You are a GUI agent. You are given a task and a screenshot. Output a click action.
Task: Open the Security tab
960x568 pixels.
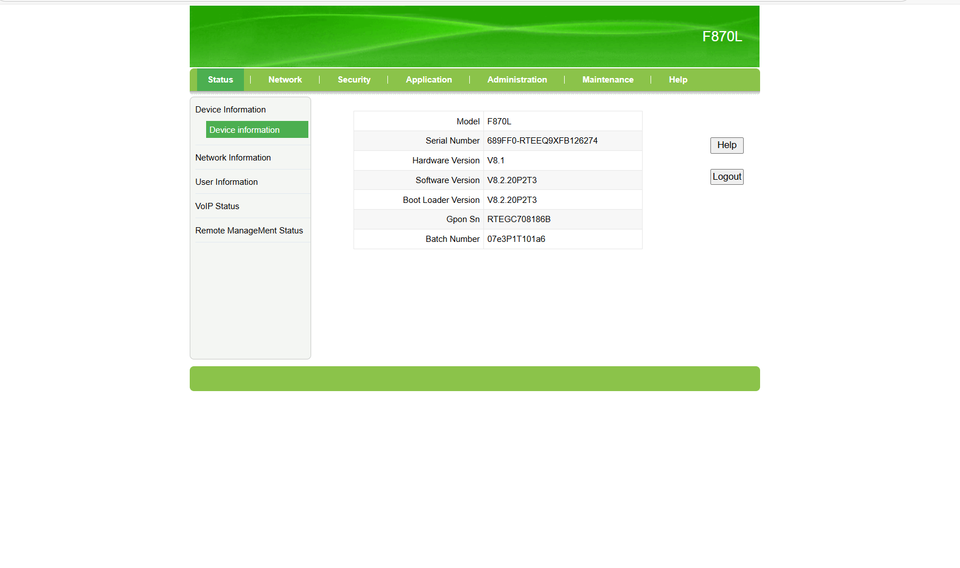point(354,80)
